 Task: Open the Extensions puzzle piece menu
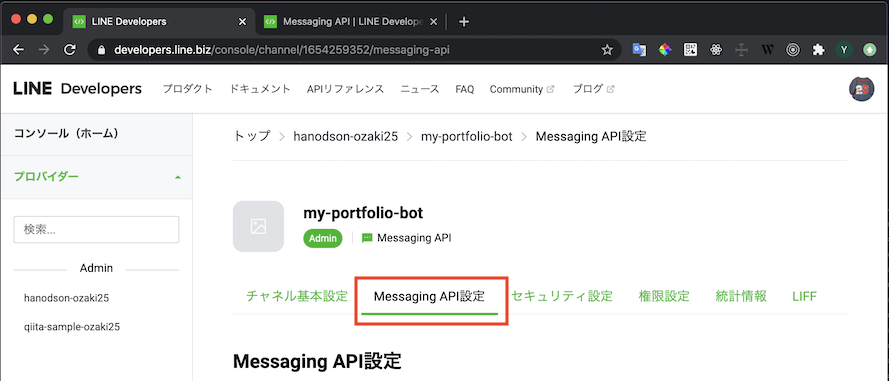(x=818, y=50)
